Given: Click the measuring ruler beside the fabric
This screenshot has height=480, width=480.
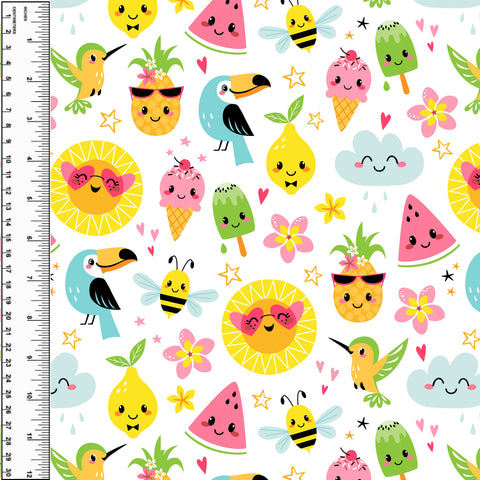Looking at the screenshot, I should tap(25, 240).
